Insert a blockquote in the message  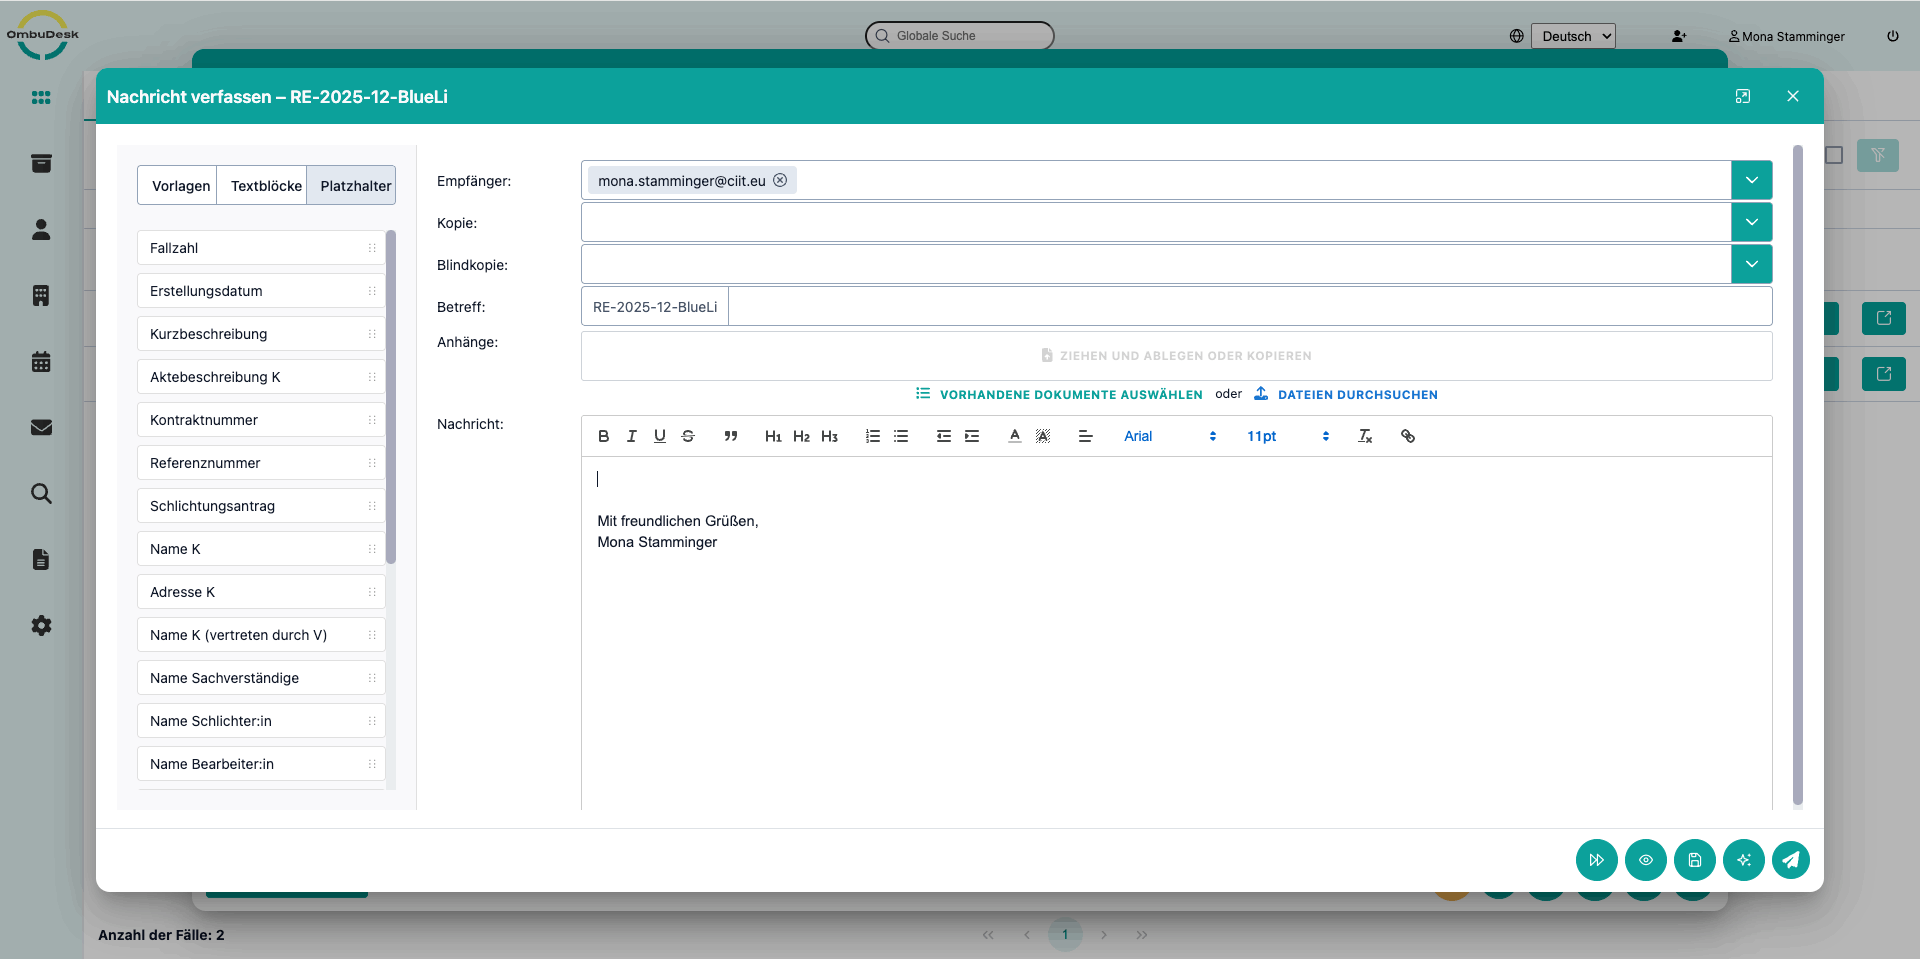pos(731,436)
